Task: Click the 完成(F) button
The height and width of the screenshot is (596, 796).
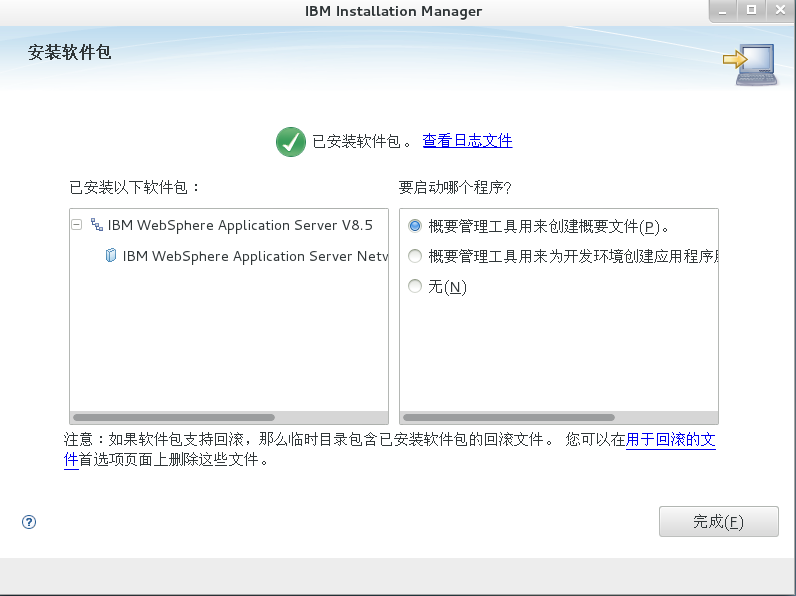Action: click(x=719, y=521)
